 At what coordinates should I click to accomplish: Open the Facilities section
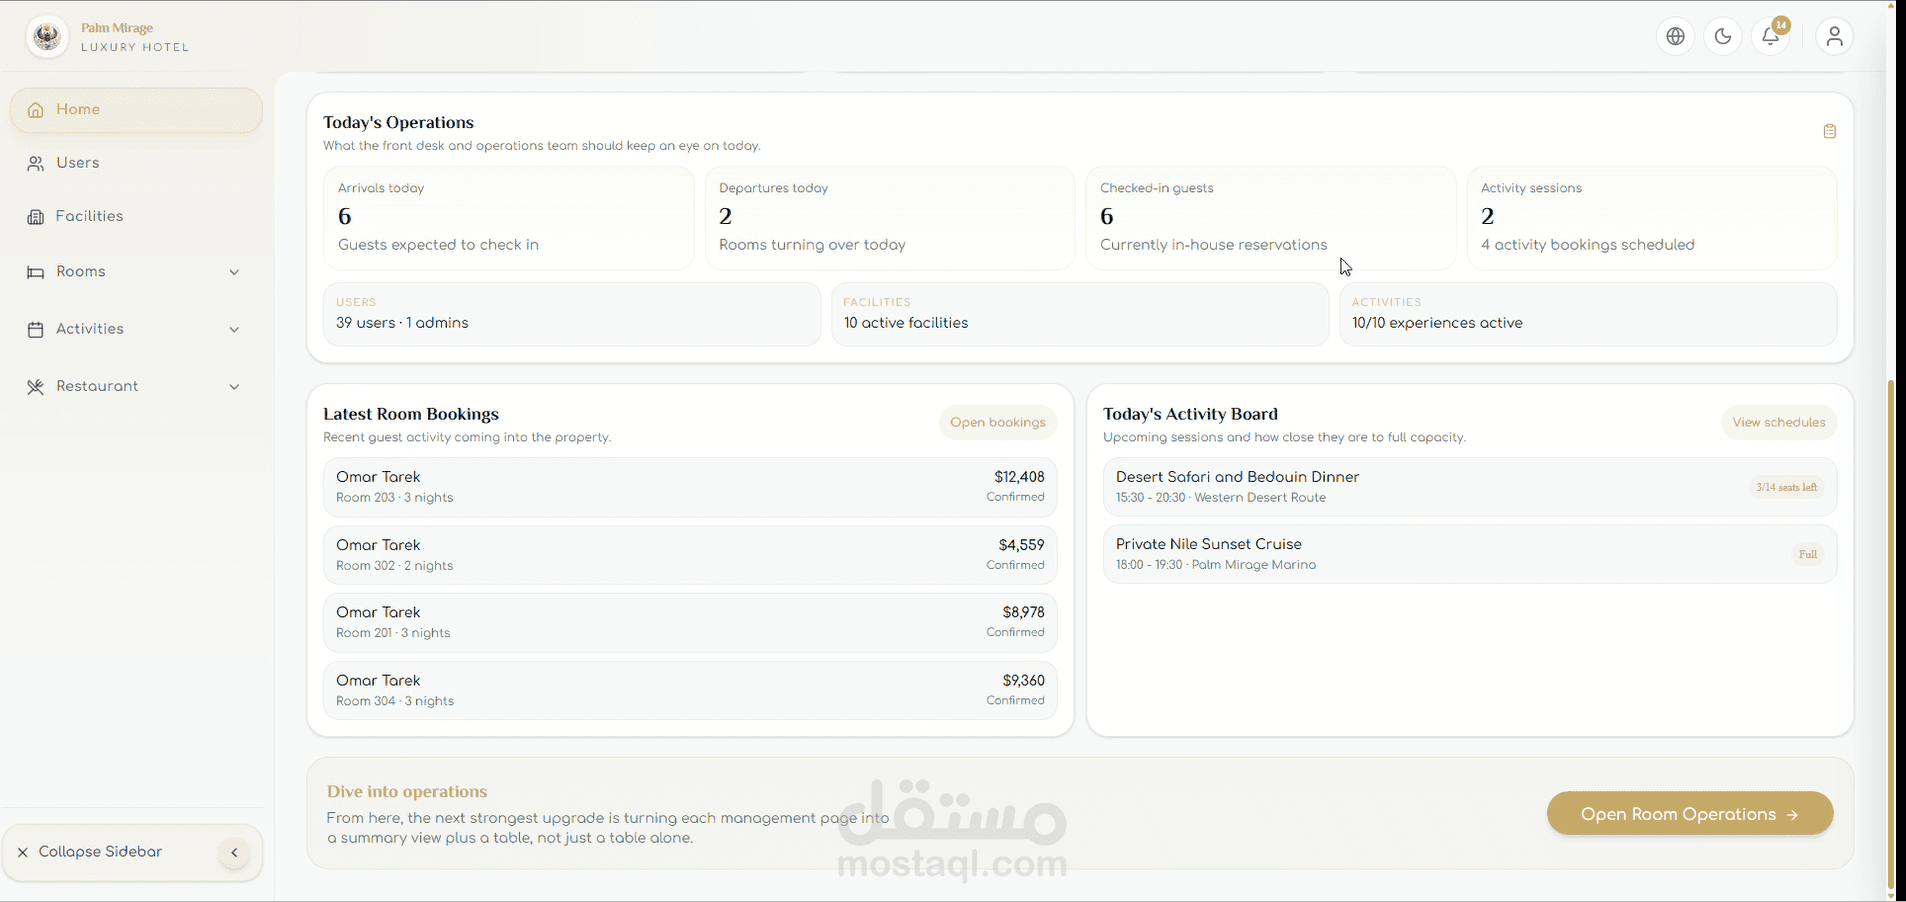pyautogui.click(x=136, y=217)
